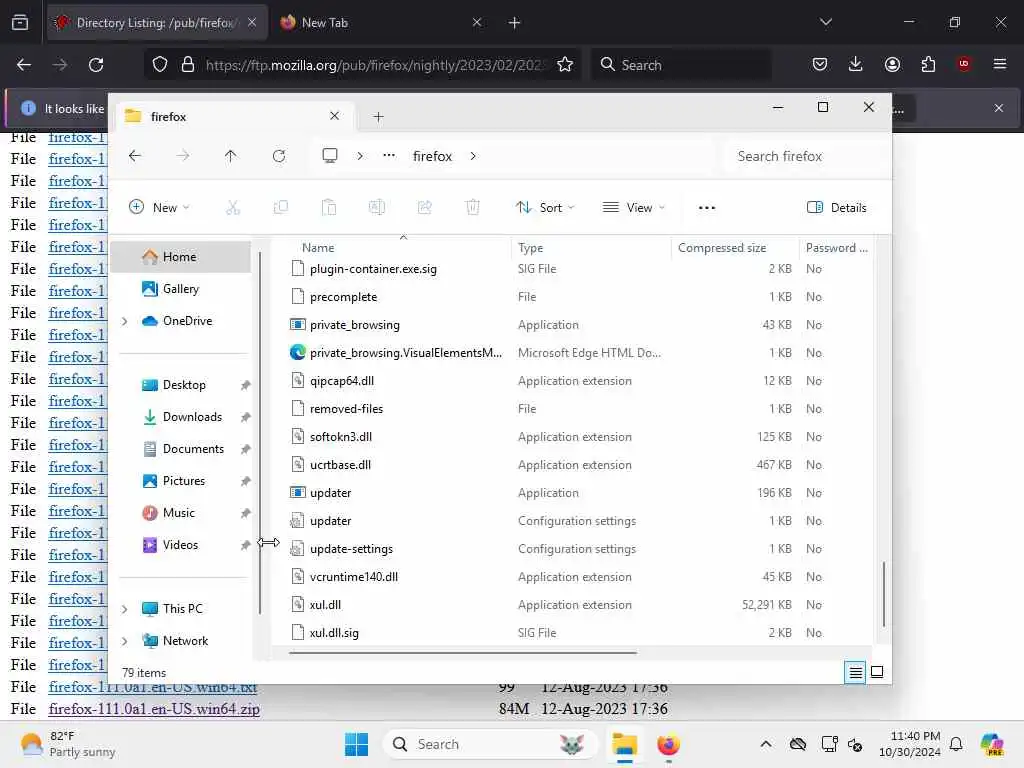Viewport: 1024px width, 768px height.
Task: Click the horizontal scrollbar under file list
Action: coord(462,652)
